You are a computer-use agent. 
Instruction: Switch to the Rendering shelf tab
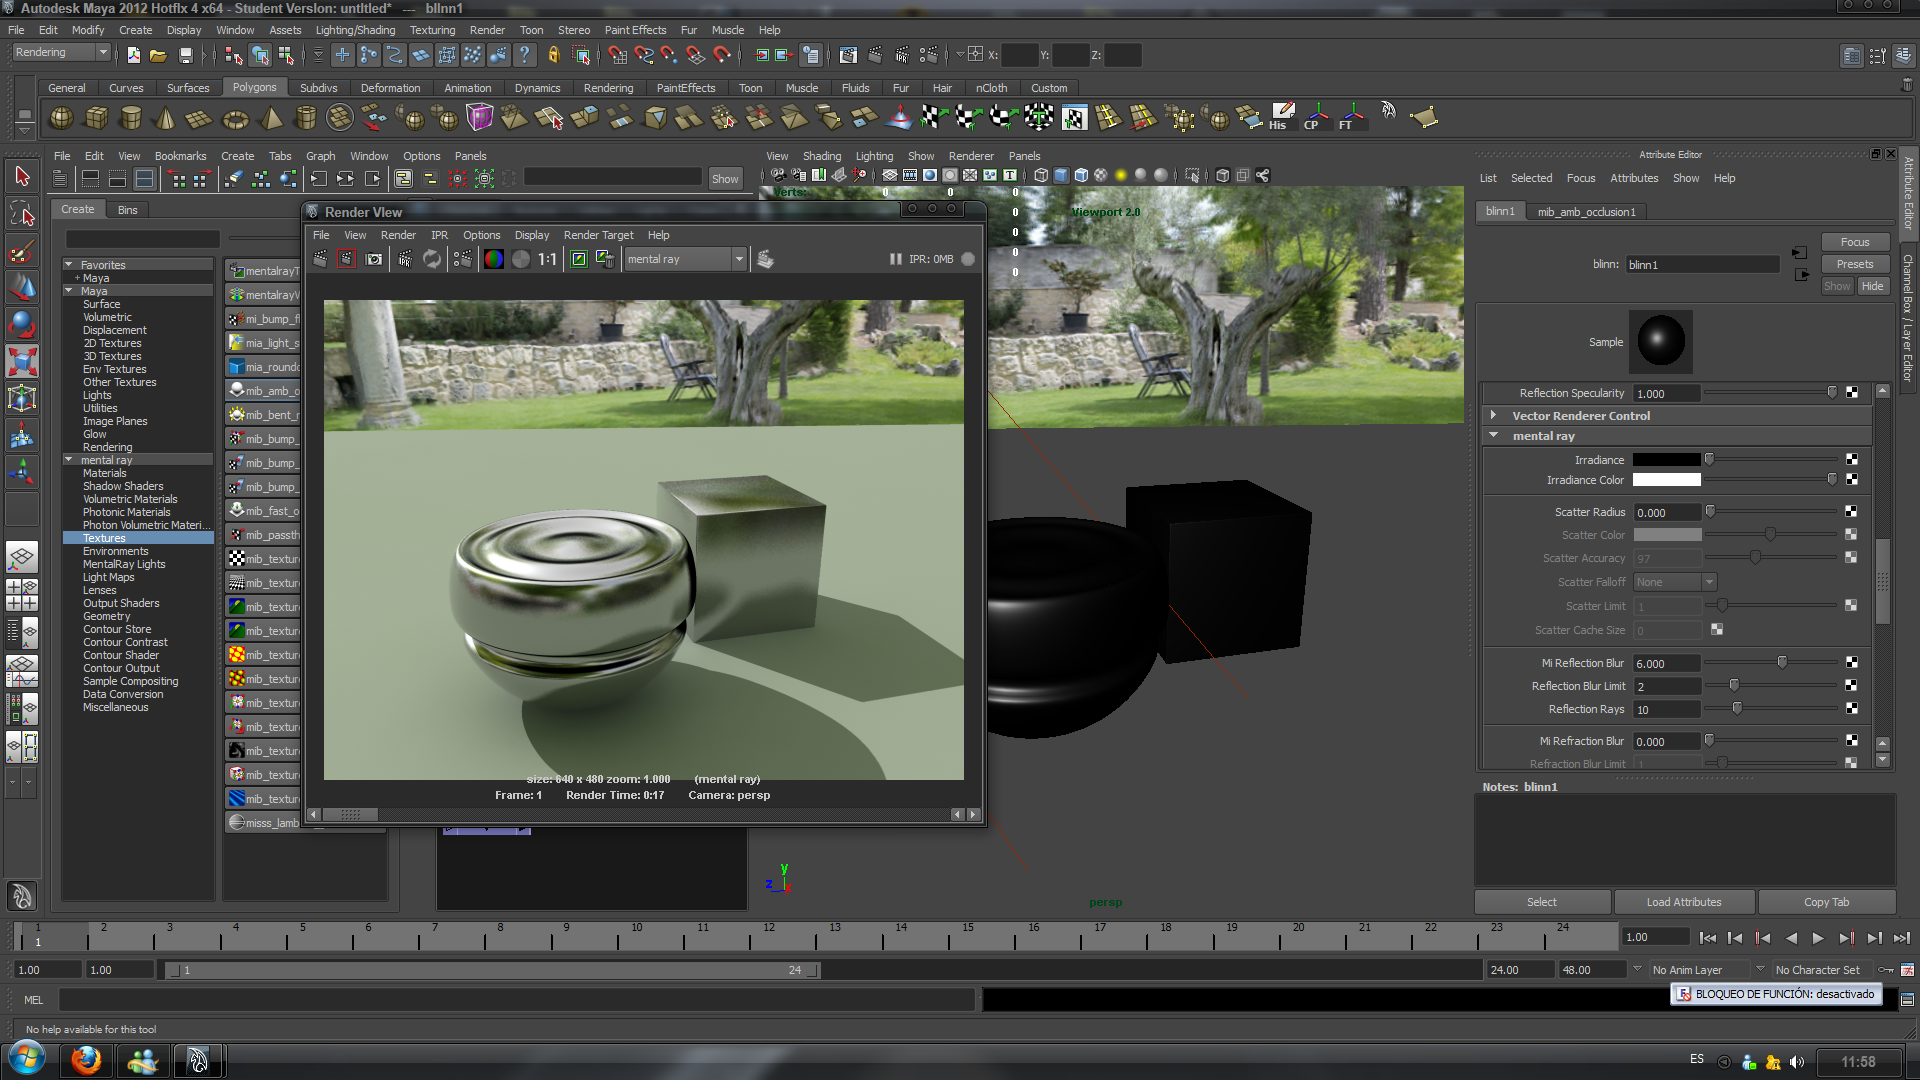pos(608,88)
